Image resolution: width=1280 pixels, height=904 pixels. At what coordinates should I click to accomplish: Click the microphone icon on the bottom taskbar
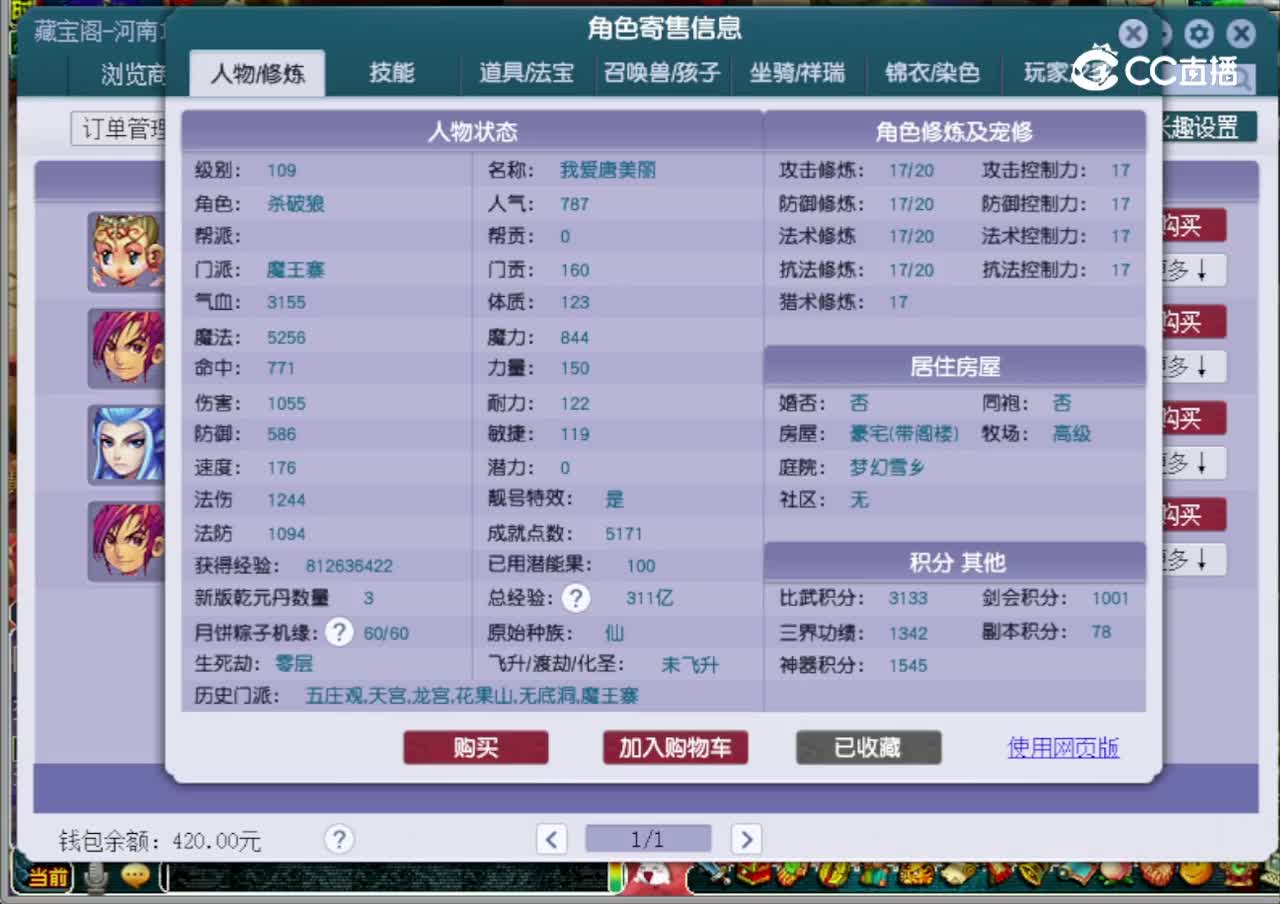96,876
